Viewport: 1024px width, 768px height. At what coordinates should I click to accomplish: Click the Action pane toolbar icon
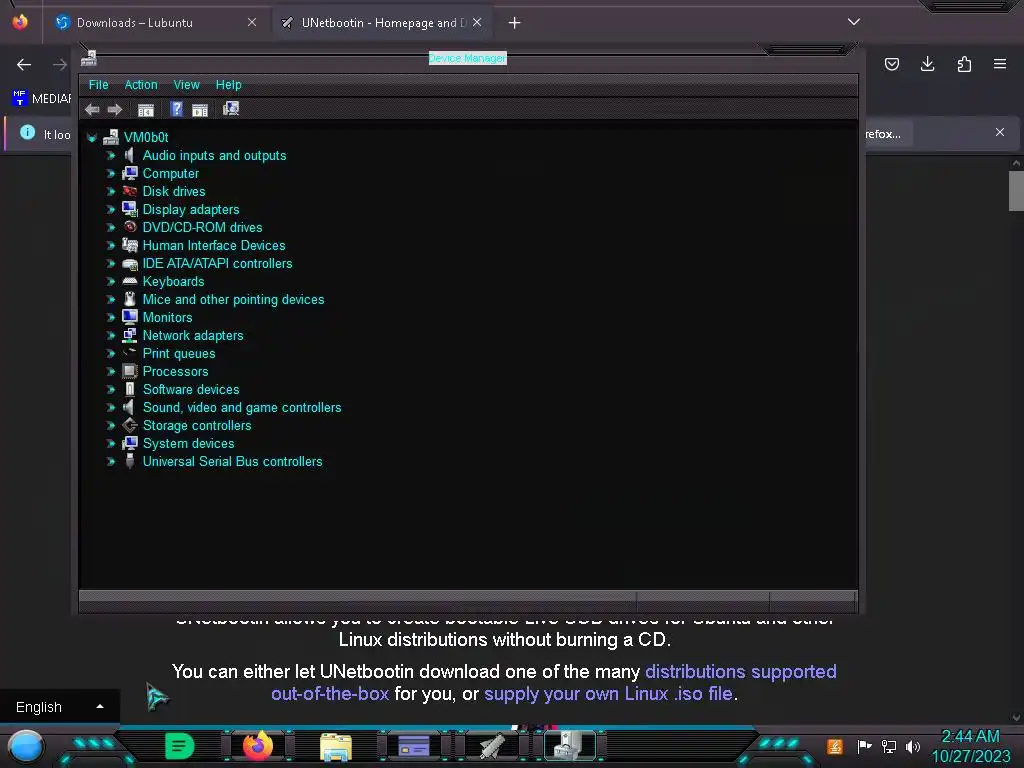(200, 109)
